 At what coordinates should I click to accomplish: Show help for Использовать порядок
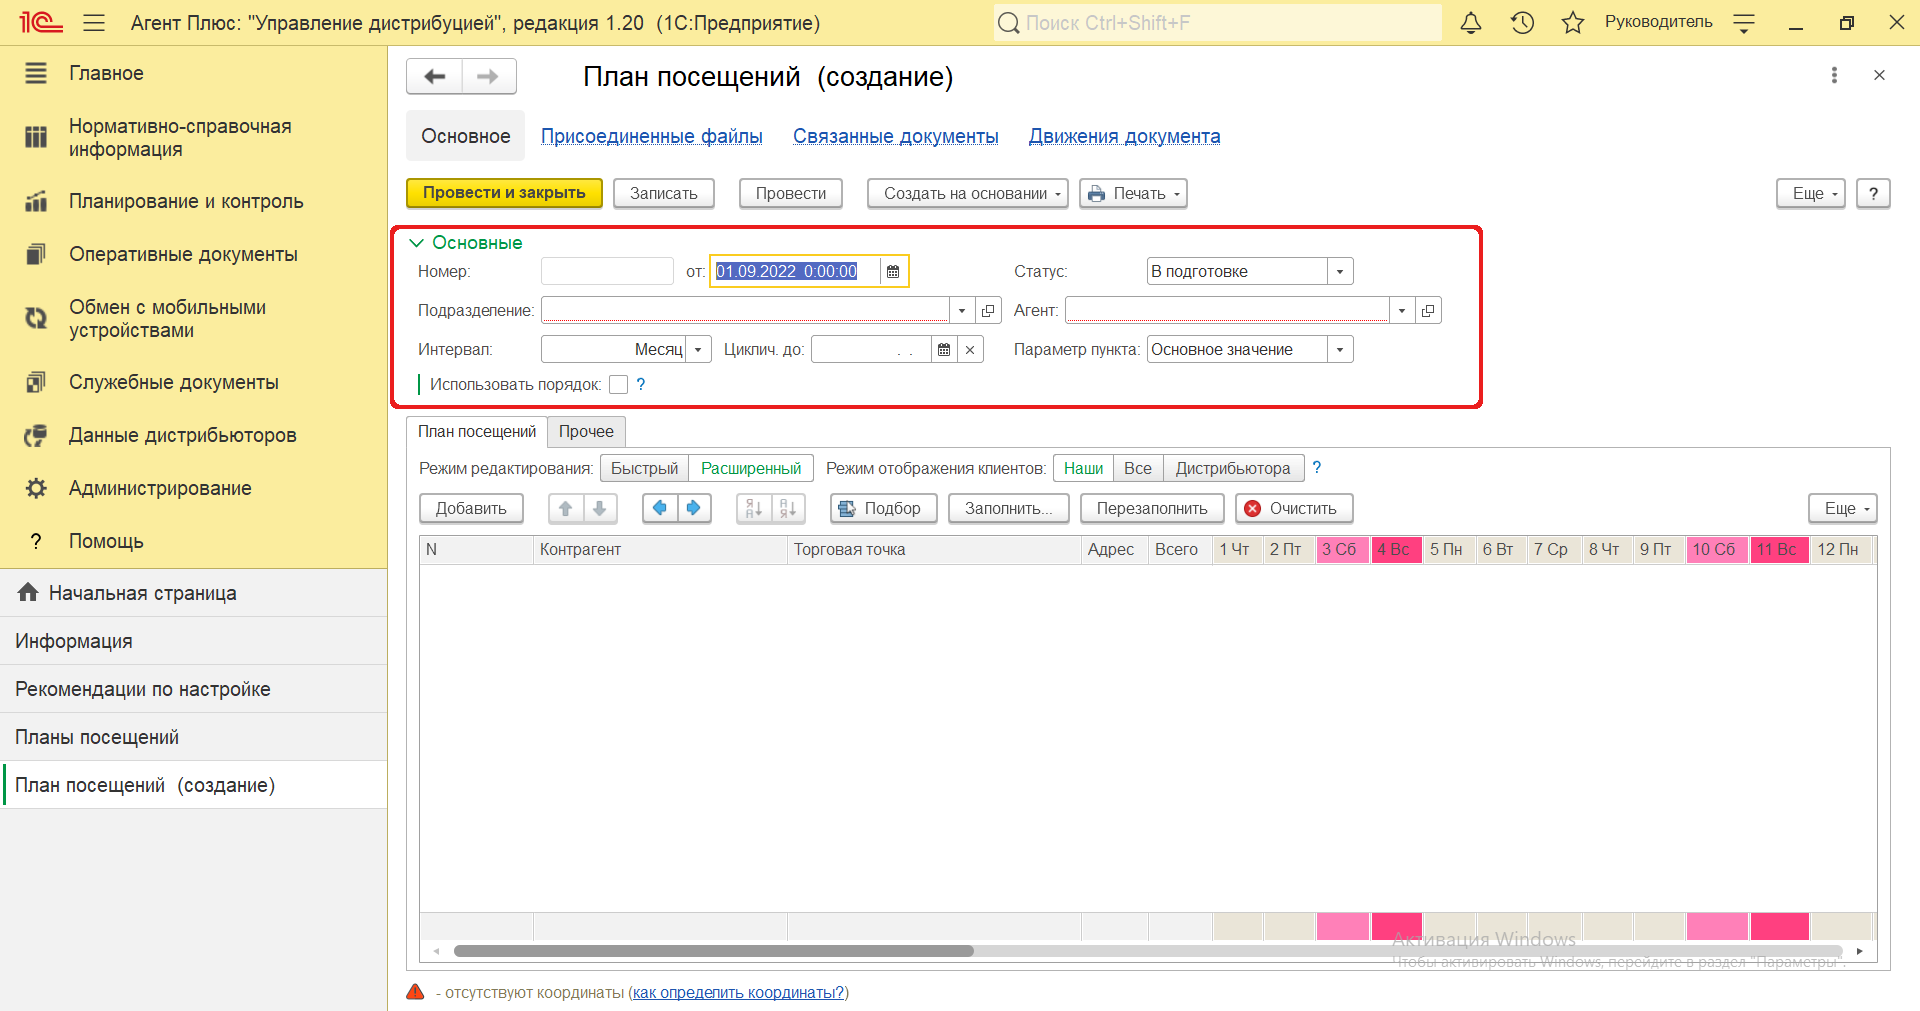[x=641, y=384]
